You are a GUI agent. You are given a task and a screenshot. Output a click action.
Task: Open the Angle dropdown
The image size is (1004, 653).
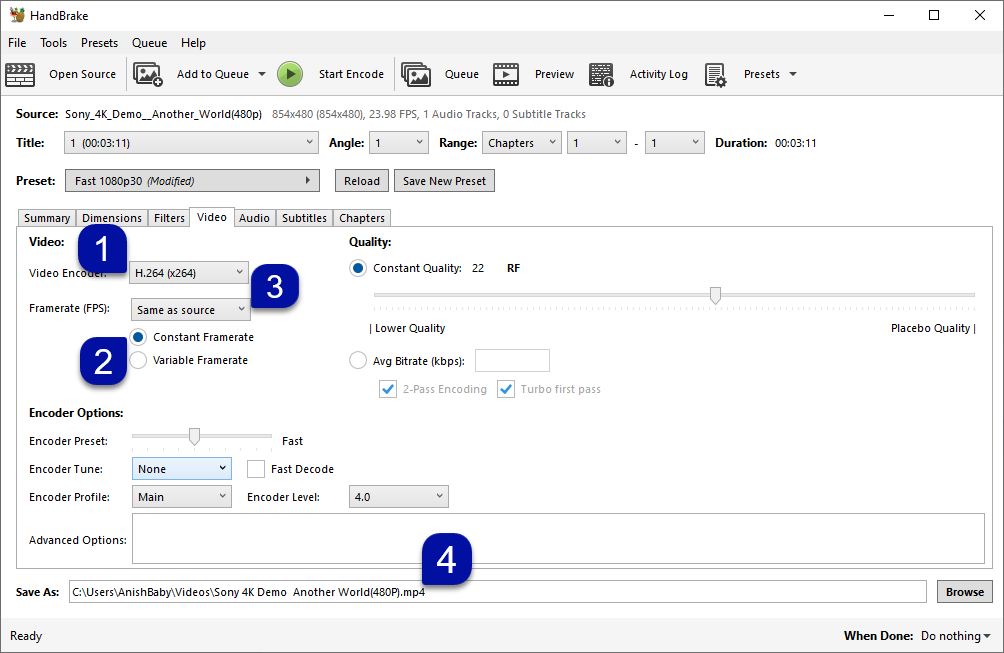399,143
